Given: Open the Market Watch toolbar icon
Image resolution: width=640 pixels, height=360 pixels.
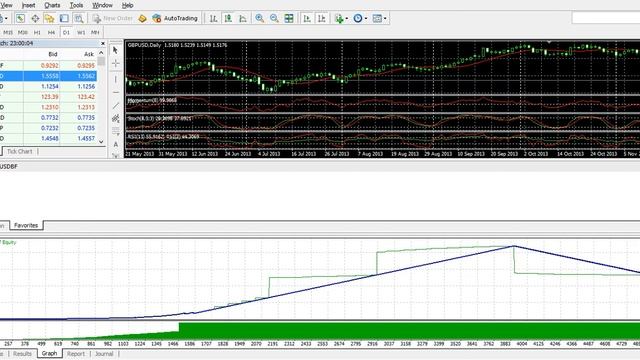Looking at the screenshot, I should click(x=20, y=18).
